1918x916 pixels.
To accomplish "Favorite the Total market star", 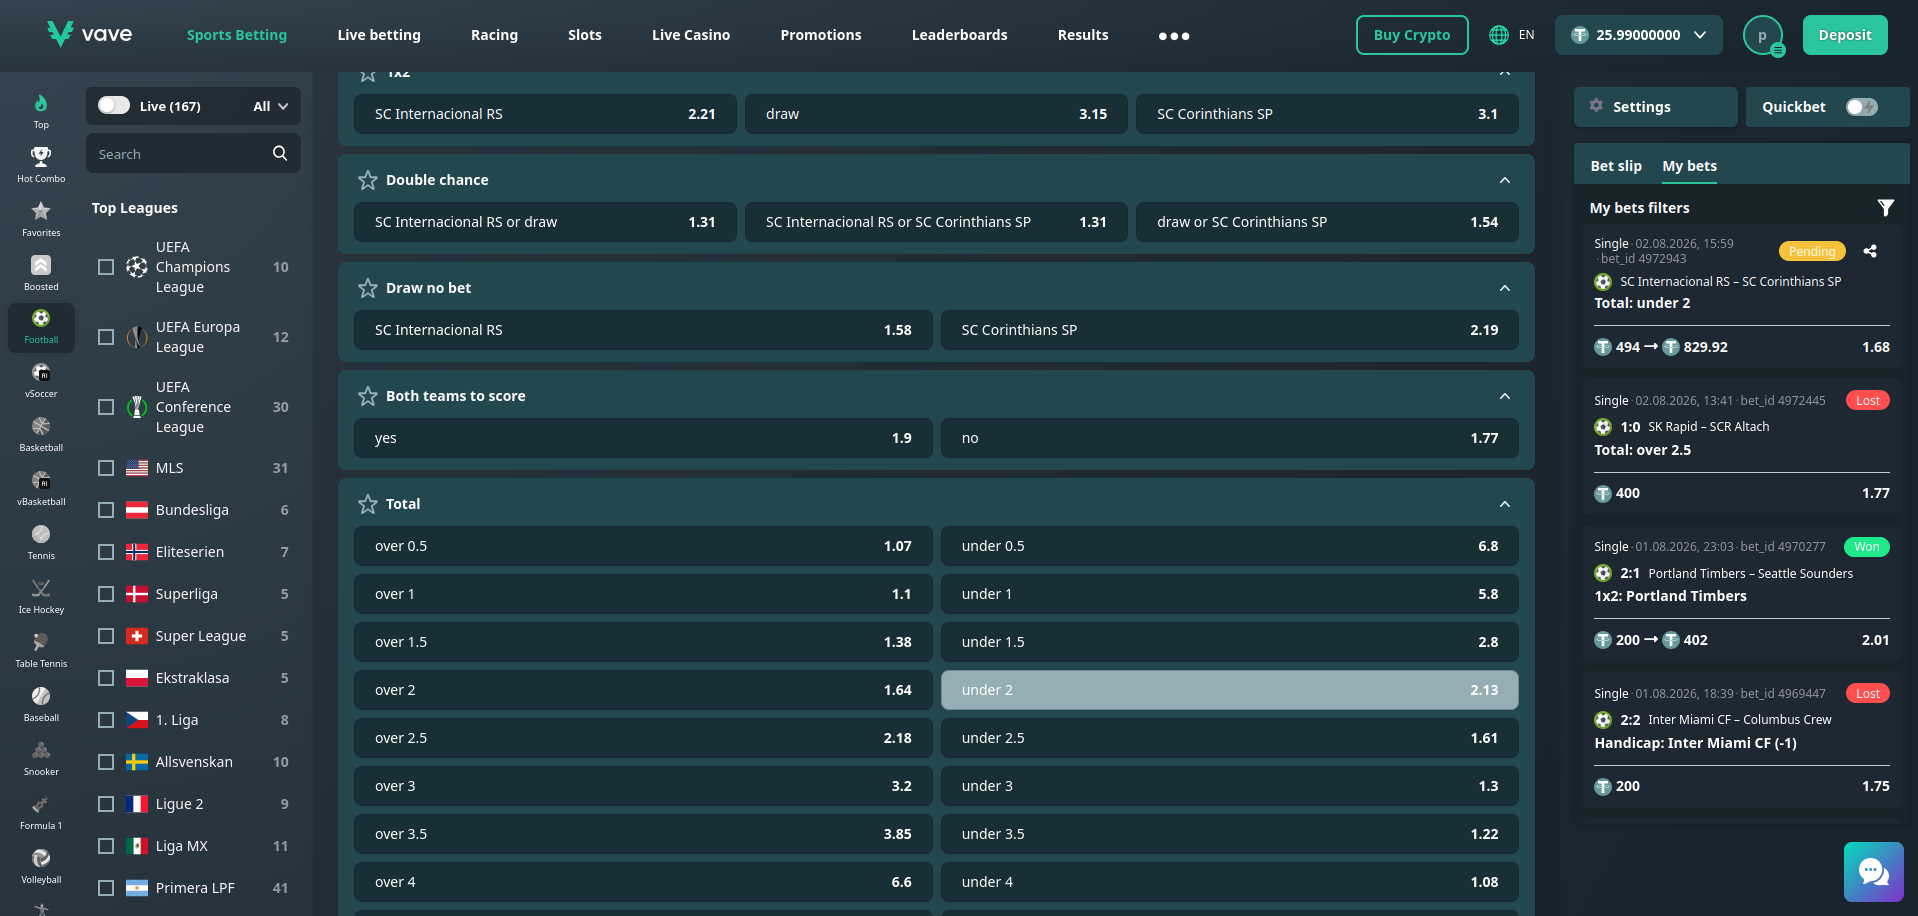I will pos(368,504).
